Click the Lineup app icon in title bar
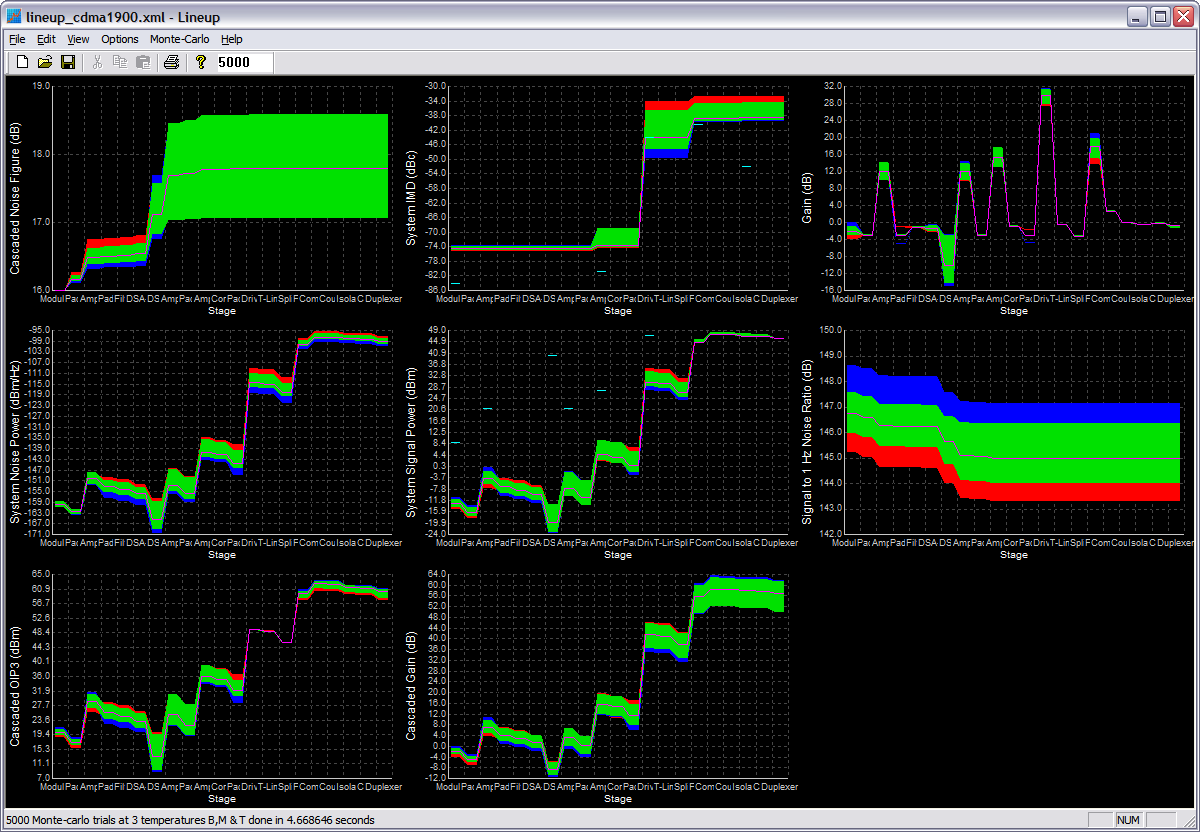The height and width of the screenshot is (832, 1200). tap(14, 16)
